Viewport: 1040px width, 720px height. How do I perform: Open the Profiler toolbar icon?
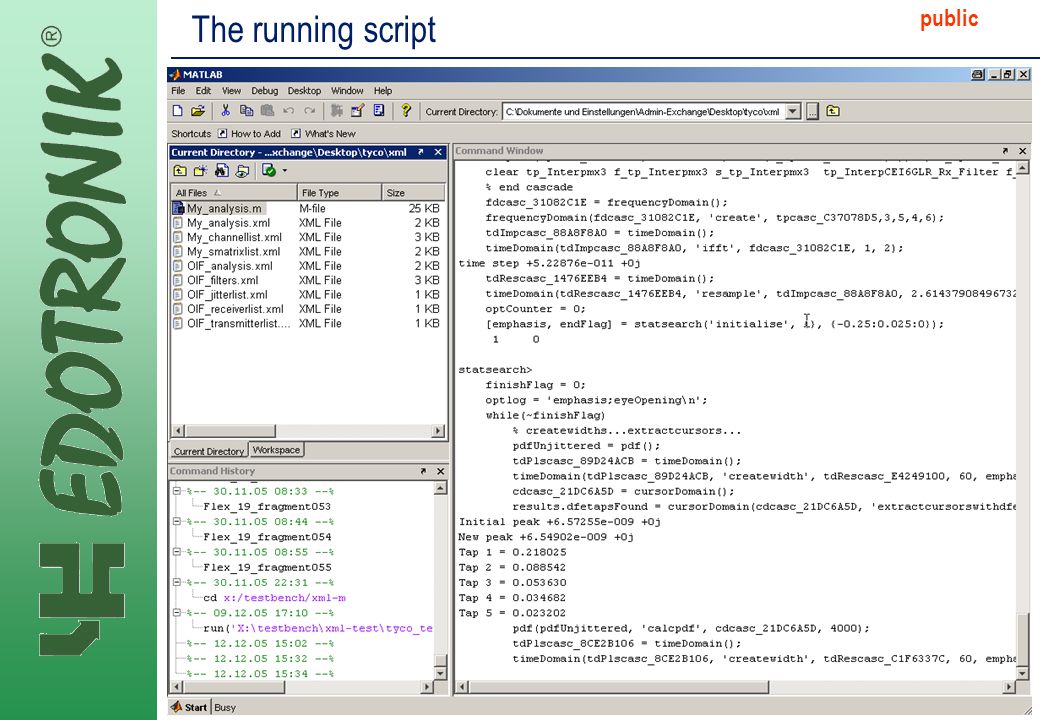tap(379, 111)
